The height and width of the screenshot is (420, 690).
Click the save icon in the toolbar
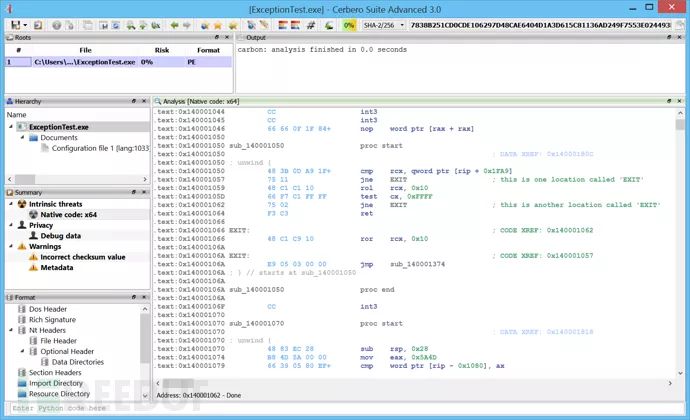(x=15, y=24)
